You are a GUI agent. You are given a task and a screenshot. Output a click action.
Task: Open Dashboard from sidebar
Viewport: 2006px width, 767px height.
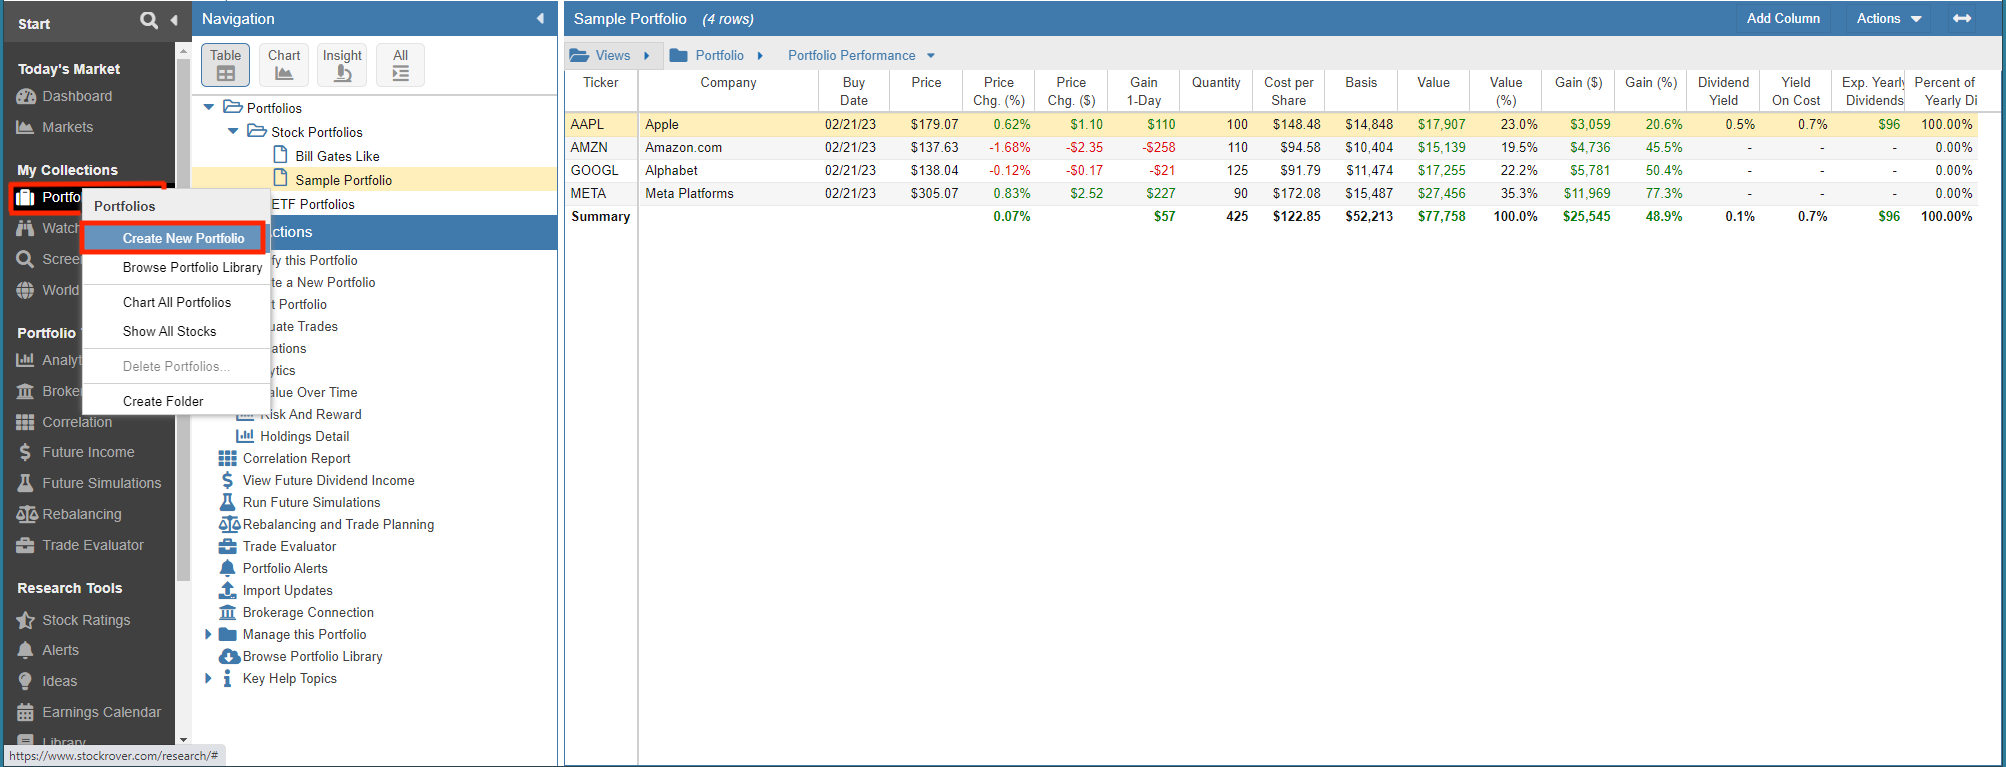coord(77,96)
